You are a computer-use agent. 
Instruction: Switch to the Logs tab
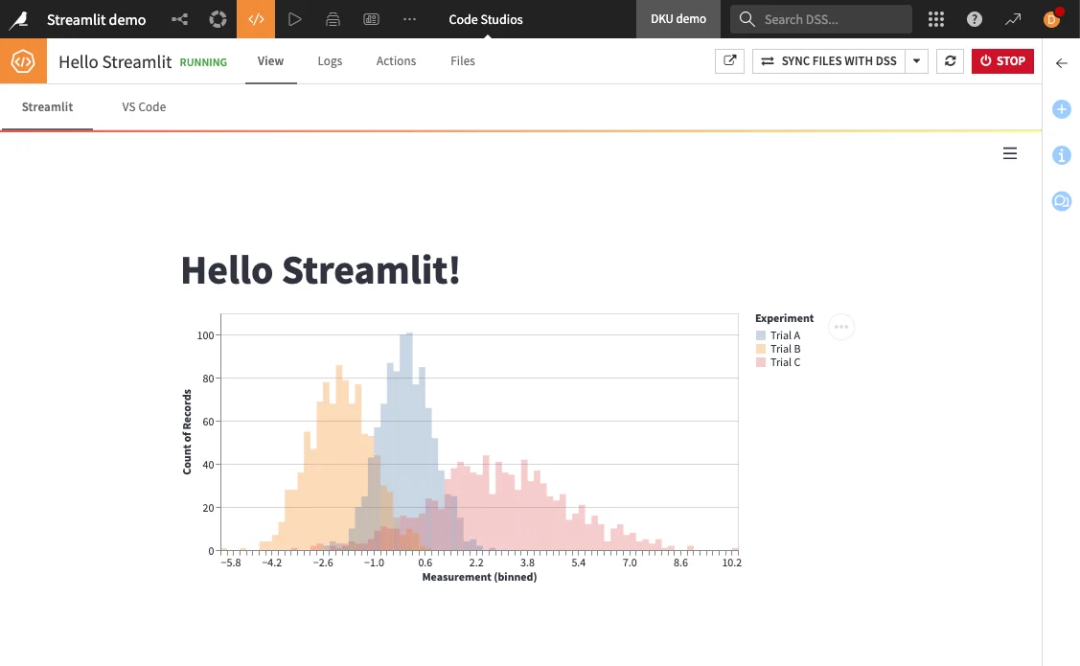330,61
